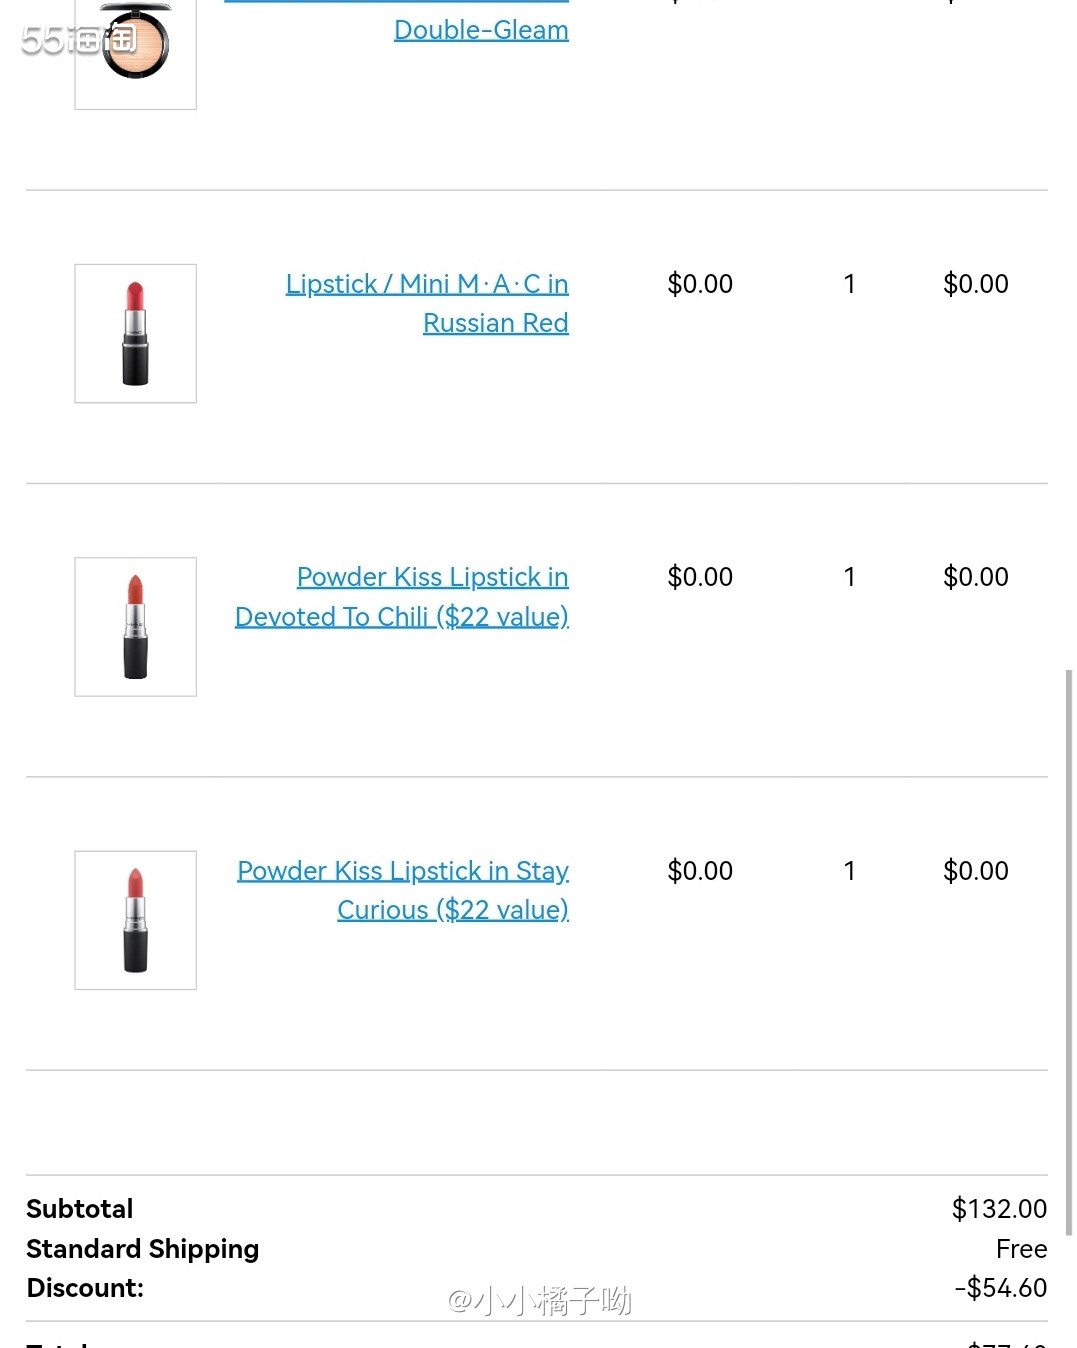Viewport: 1077px width, 1348px height.
Task: Click the quantity for Russian Red lipstick
Action: (x=849, y=284)
